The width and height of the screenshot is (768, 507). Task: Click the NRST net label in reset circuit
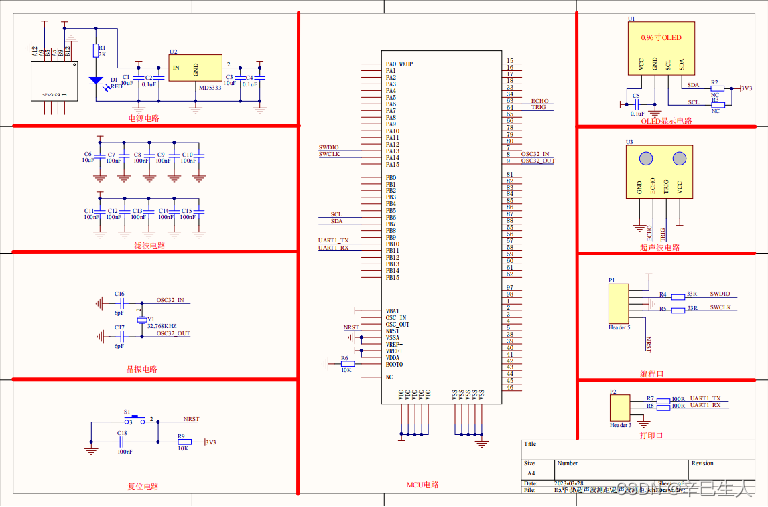click(x=192, y=419)
